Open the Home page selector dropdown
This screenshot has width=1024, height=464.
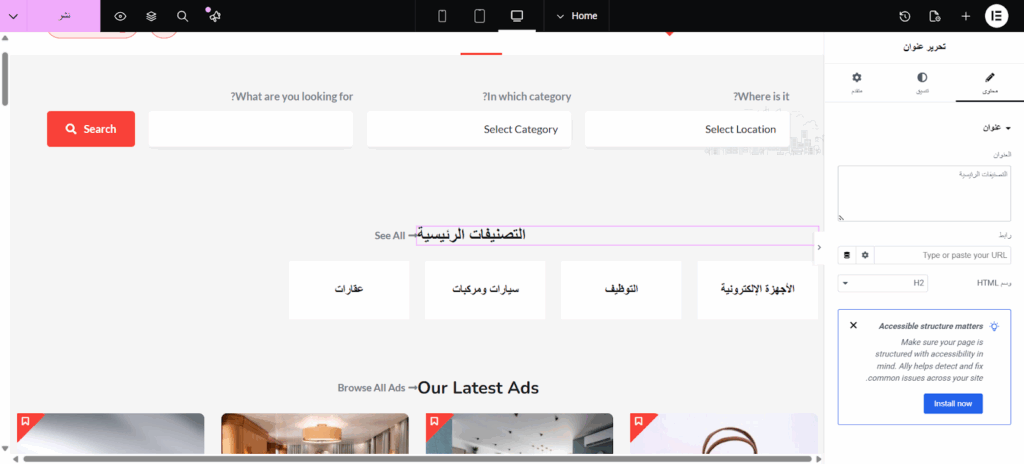[x=576, y=16]
